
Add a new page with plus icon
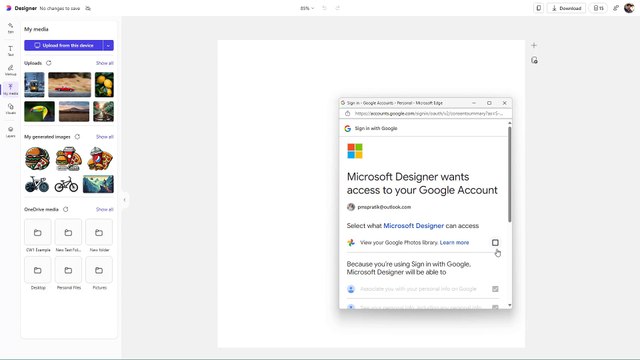(534, 45)
